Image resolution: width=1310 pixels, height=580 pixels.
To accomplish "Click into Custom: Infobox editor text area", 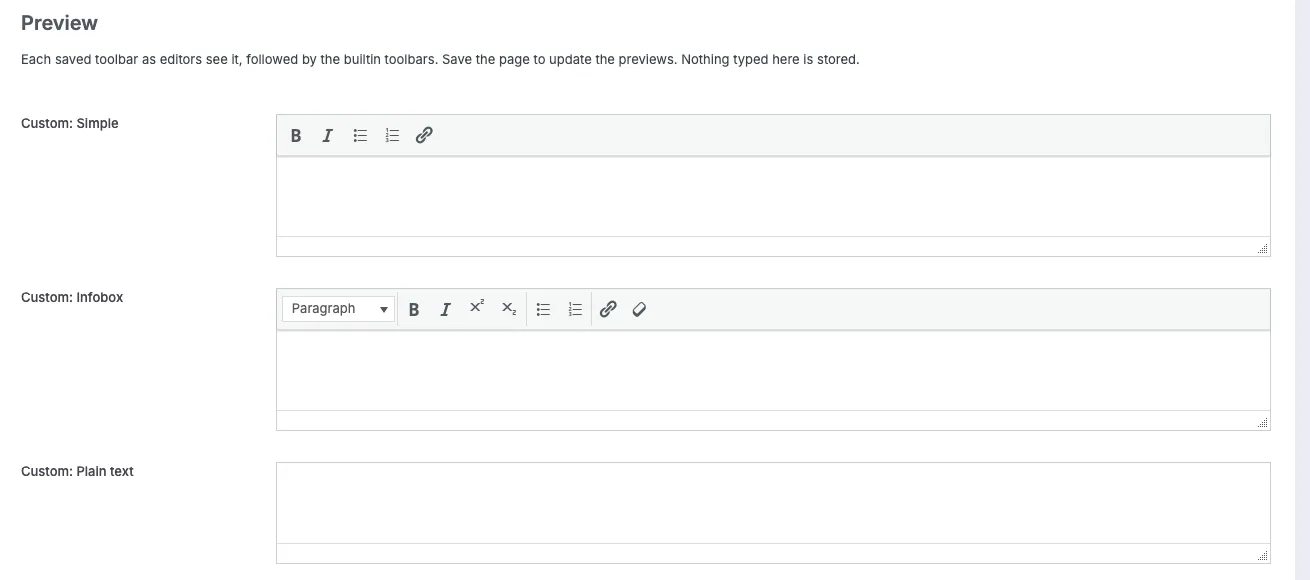I will click(x=773, y=371).
